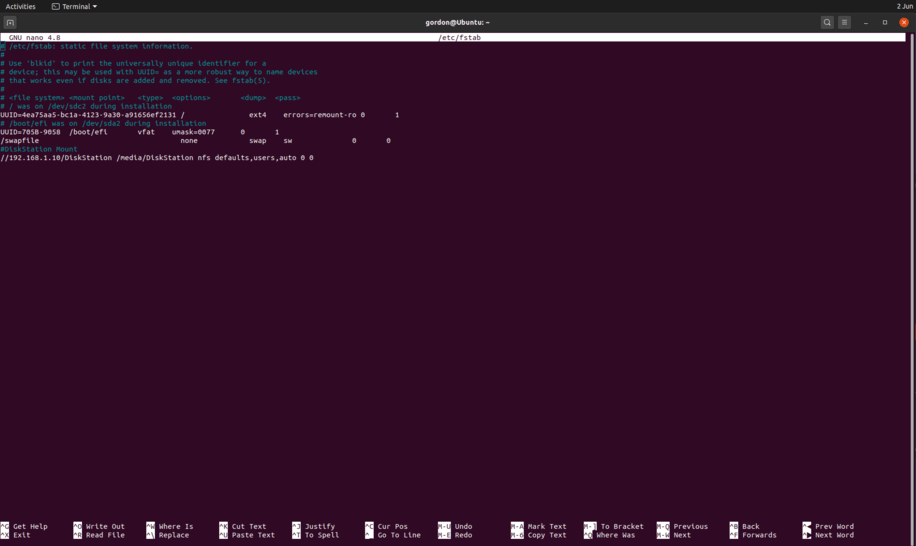Click the Where Was shortcut label

pyautogui.click(x=616, y=535)
